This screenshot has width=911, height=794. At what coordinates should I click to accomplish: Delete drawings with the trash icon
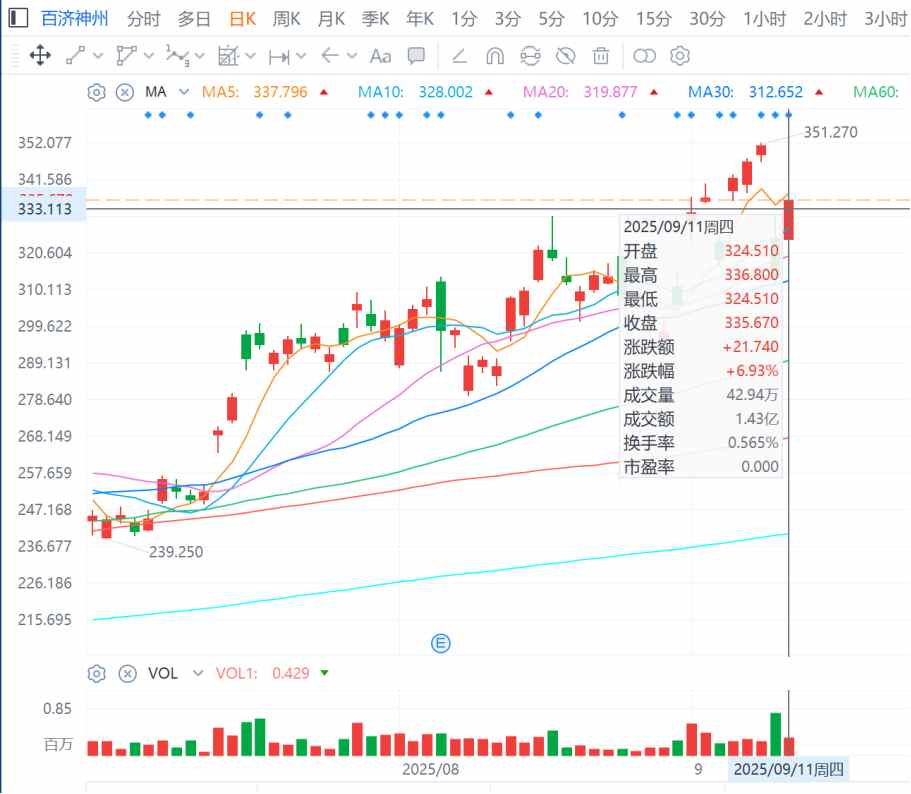tap(601, 56)
